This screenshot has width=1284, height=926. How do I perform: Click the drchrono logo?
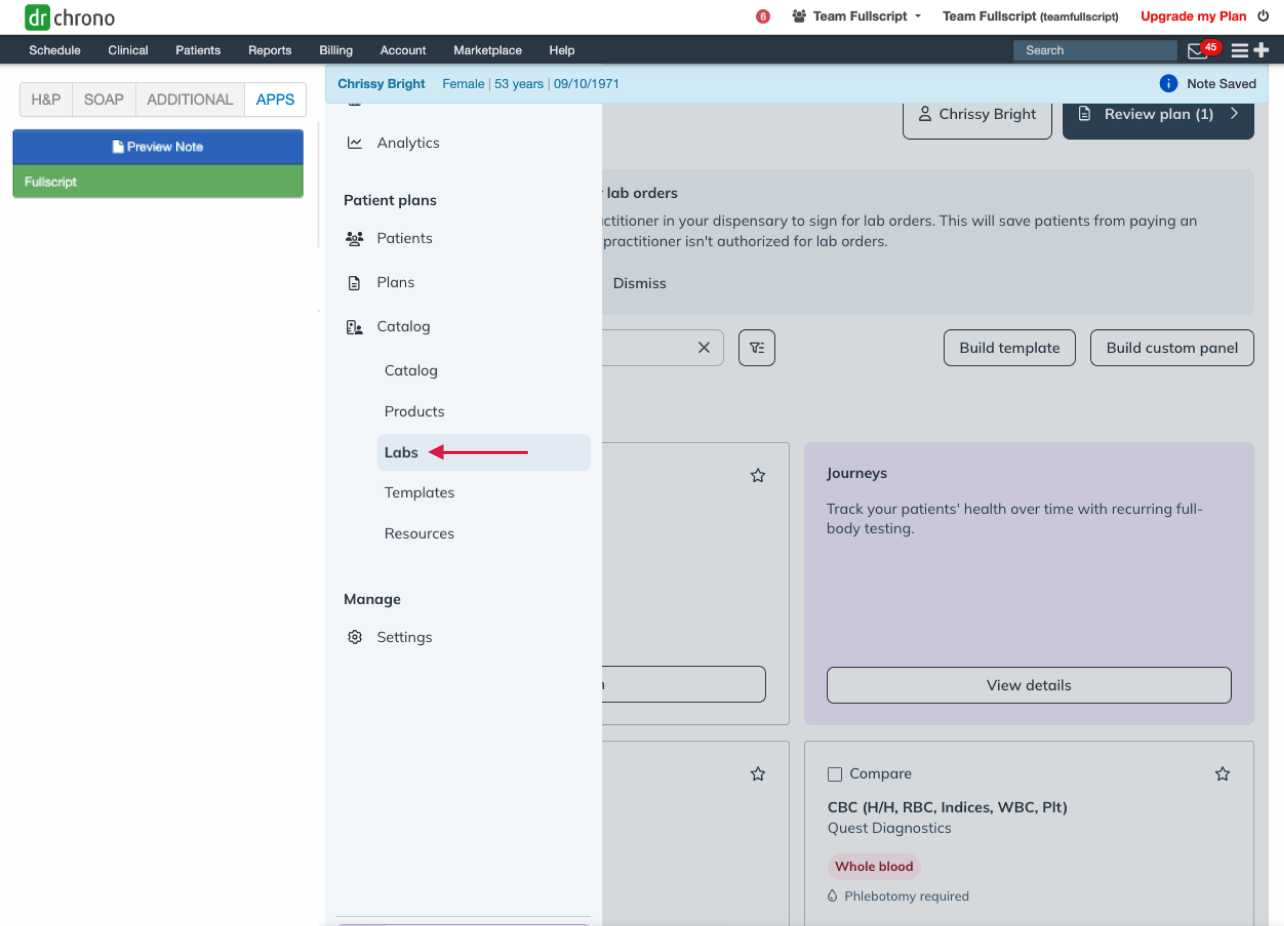pos(67,17)
